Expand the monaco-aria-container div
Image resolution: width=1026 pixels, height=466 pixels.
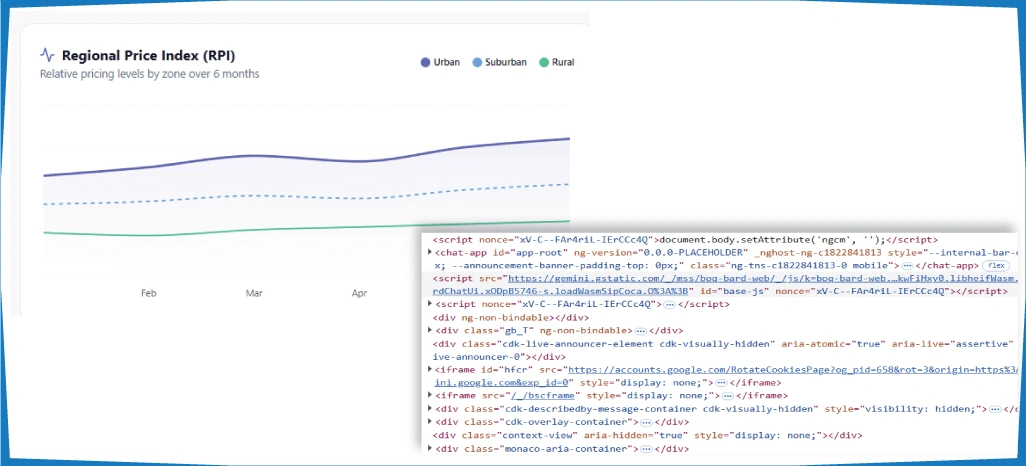click(x=429, y=449)
